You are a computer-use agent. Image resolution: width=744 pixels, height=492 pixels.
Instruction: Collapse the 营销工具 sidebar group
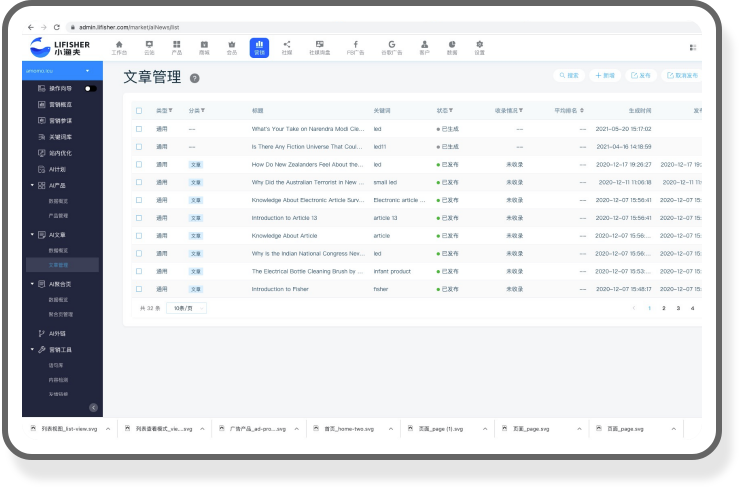tap(32, 349)
